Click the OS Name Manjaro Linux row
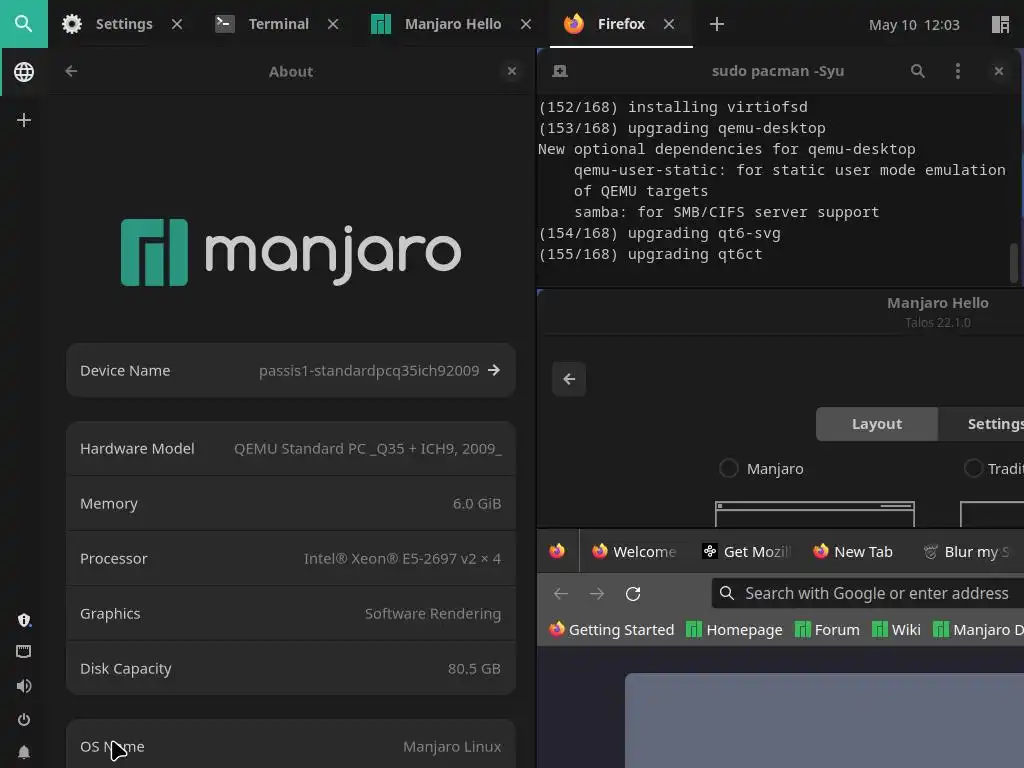1024x768 pixels. (291, 744)
